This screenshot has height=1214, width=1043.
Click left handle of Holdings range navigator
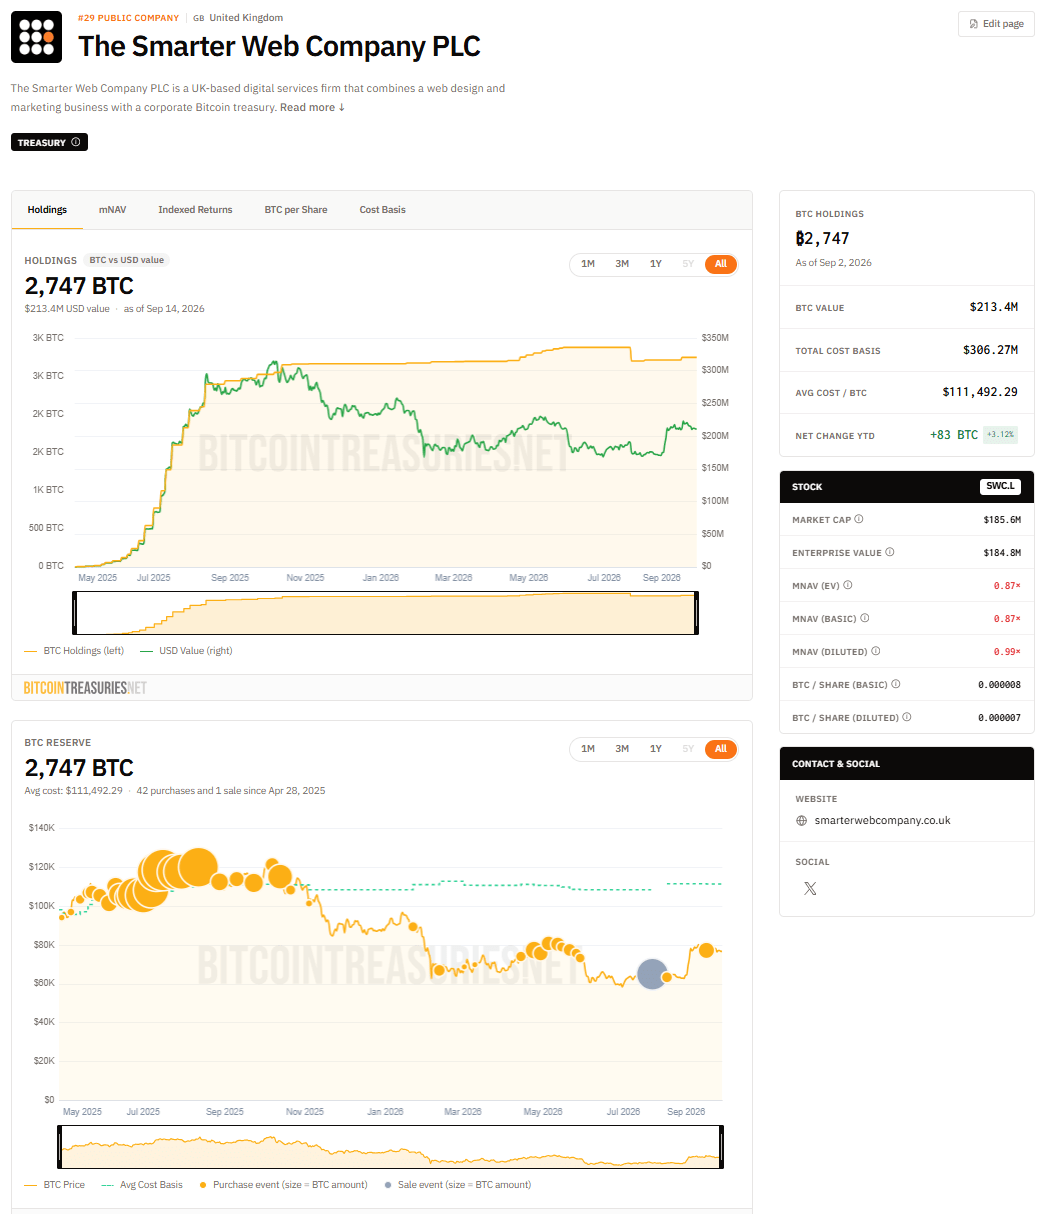click(x=75, y=613)
